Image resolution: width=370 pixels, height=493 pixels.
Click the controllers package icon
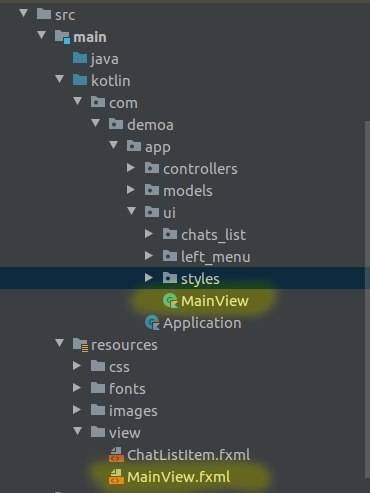pos(152,168)
